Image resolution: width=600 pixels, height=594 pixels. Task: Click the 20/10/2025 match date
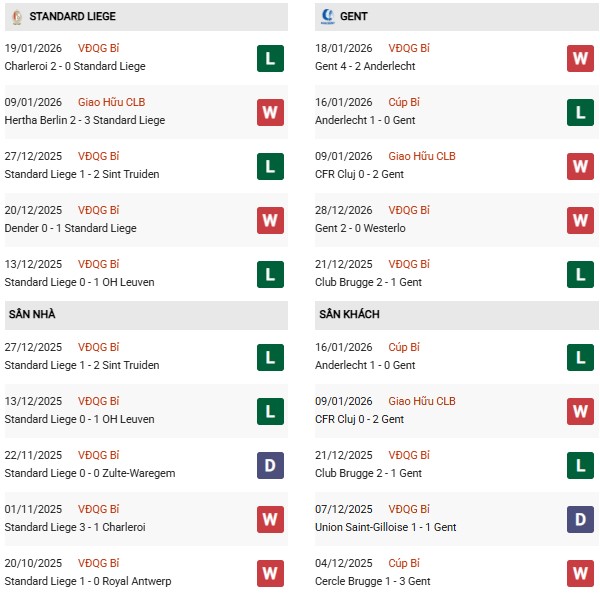(x=33, y=563)
